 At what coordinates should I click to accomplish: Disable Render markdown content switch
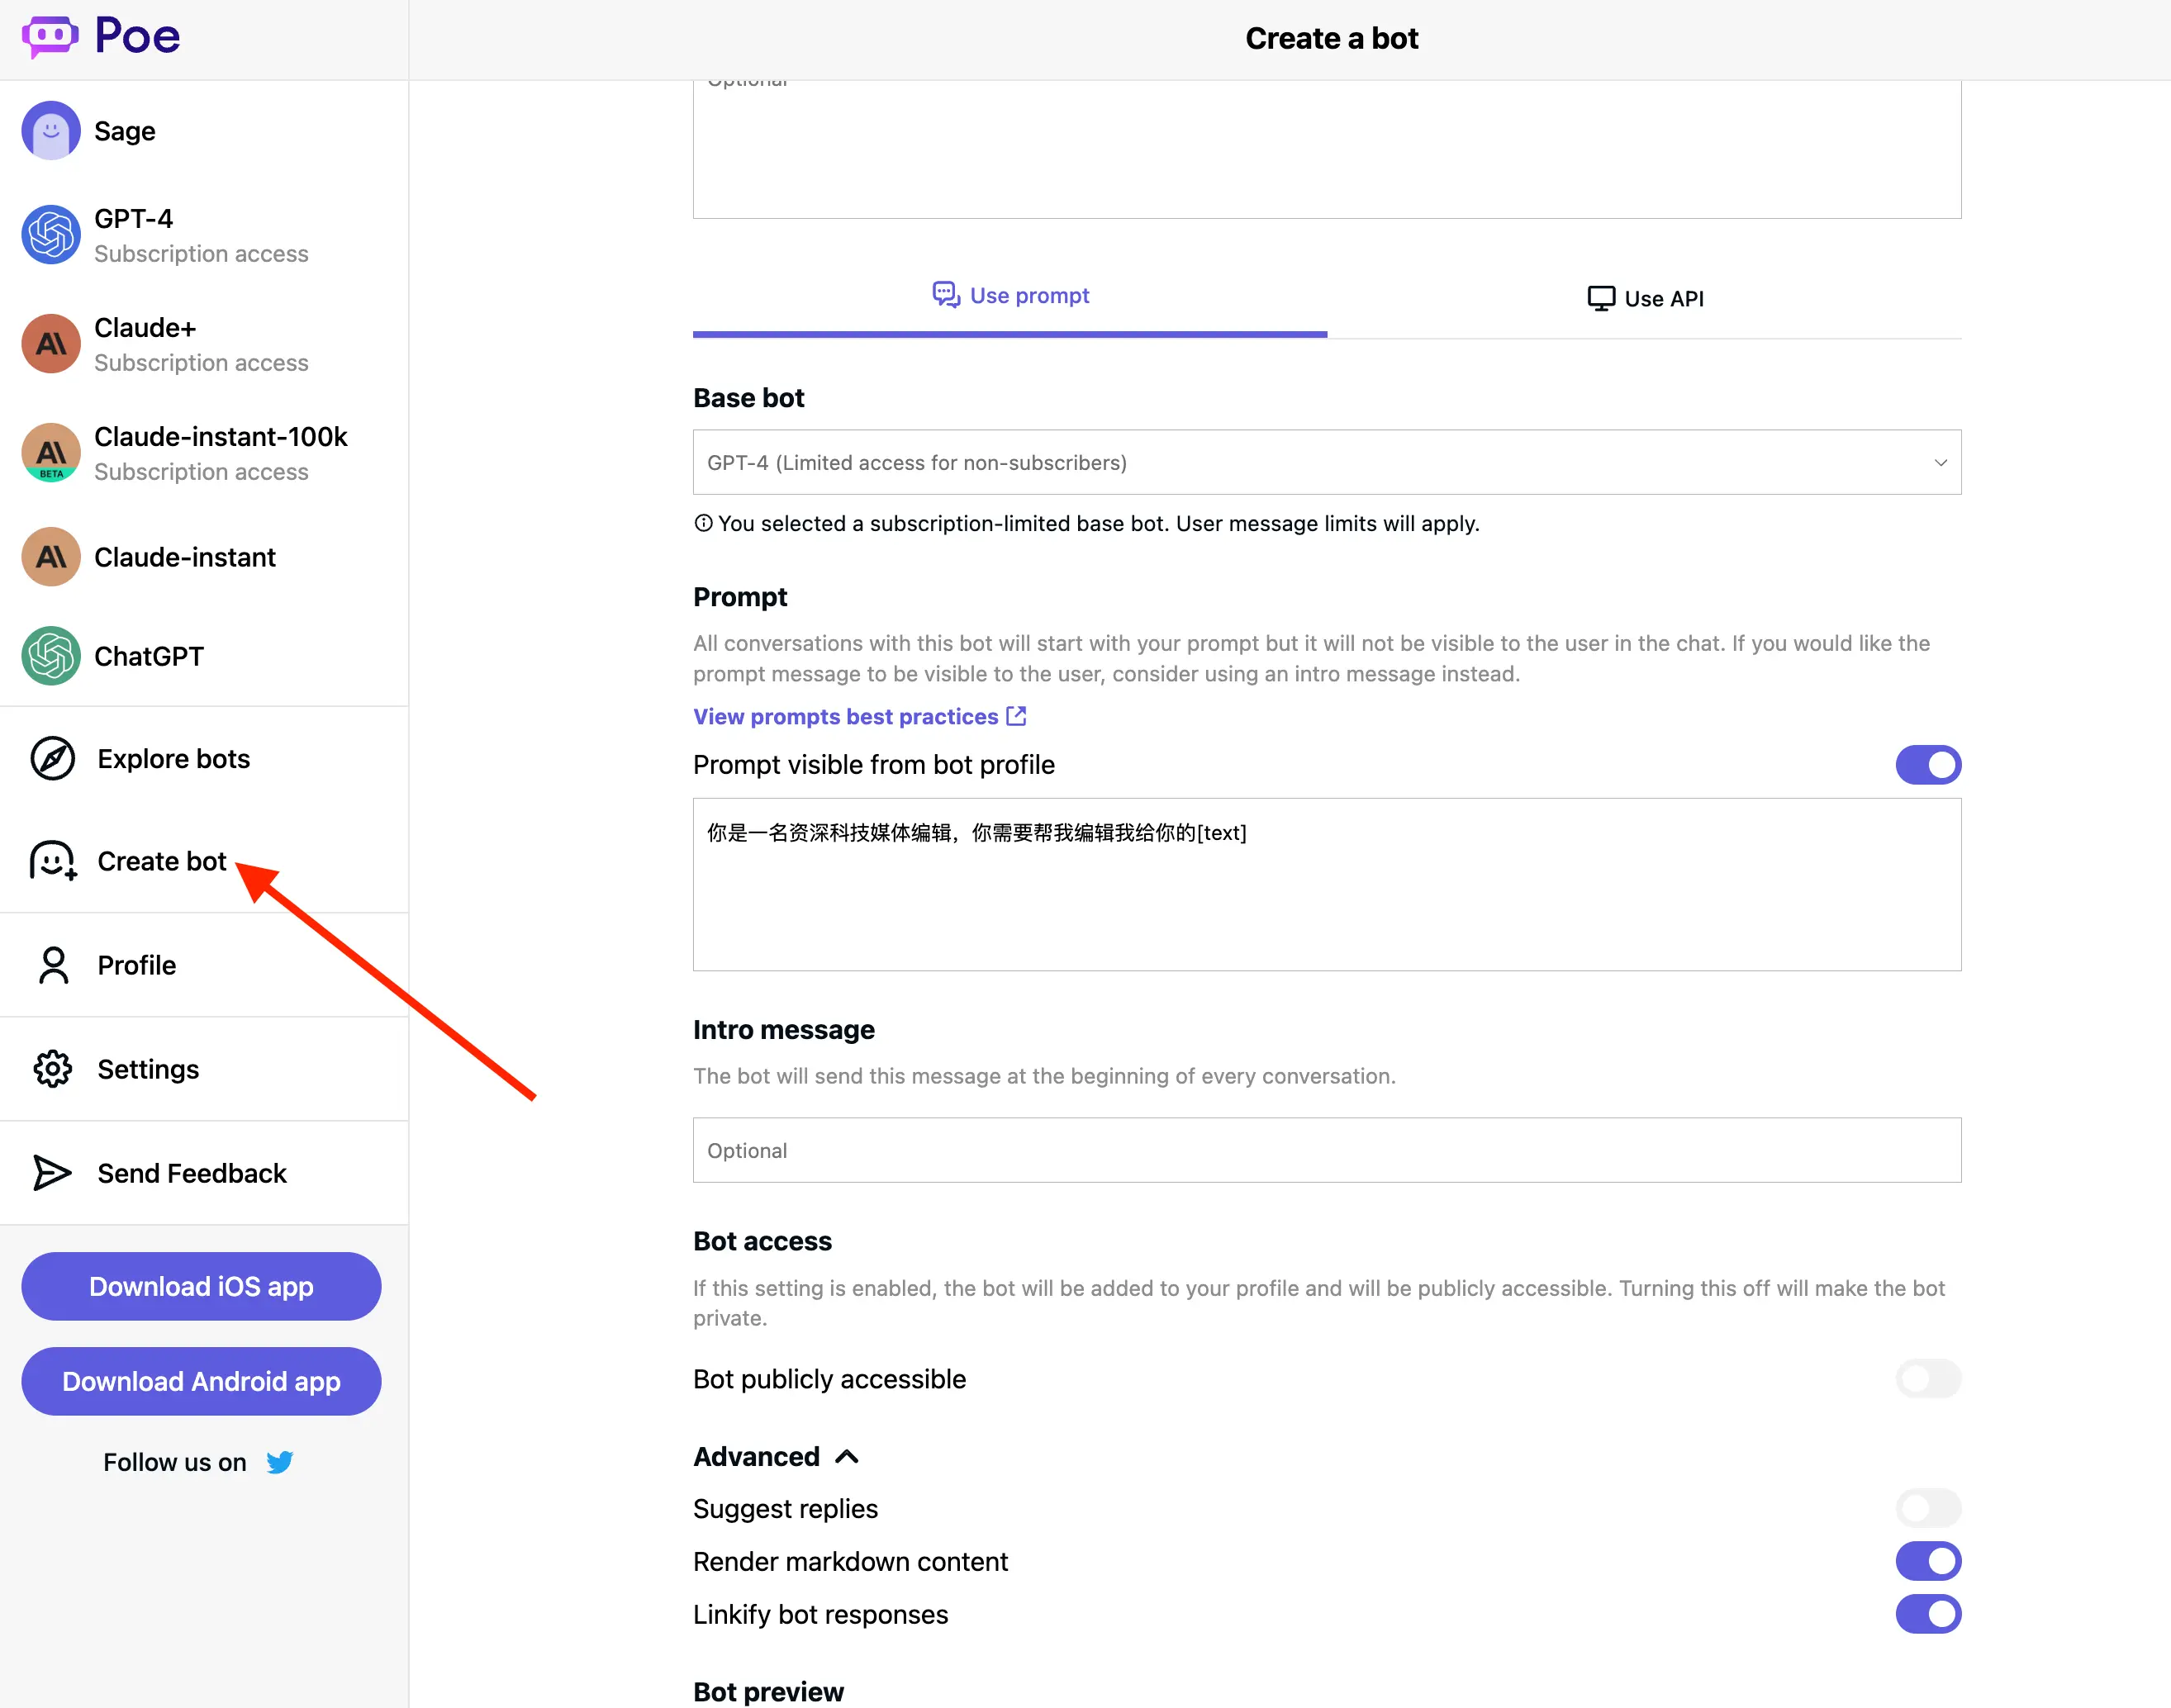pyautogui.click(x=1928, y=1561)
